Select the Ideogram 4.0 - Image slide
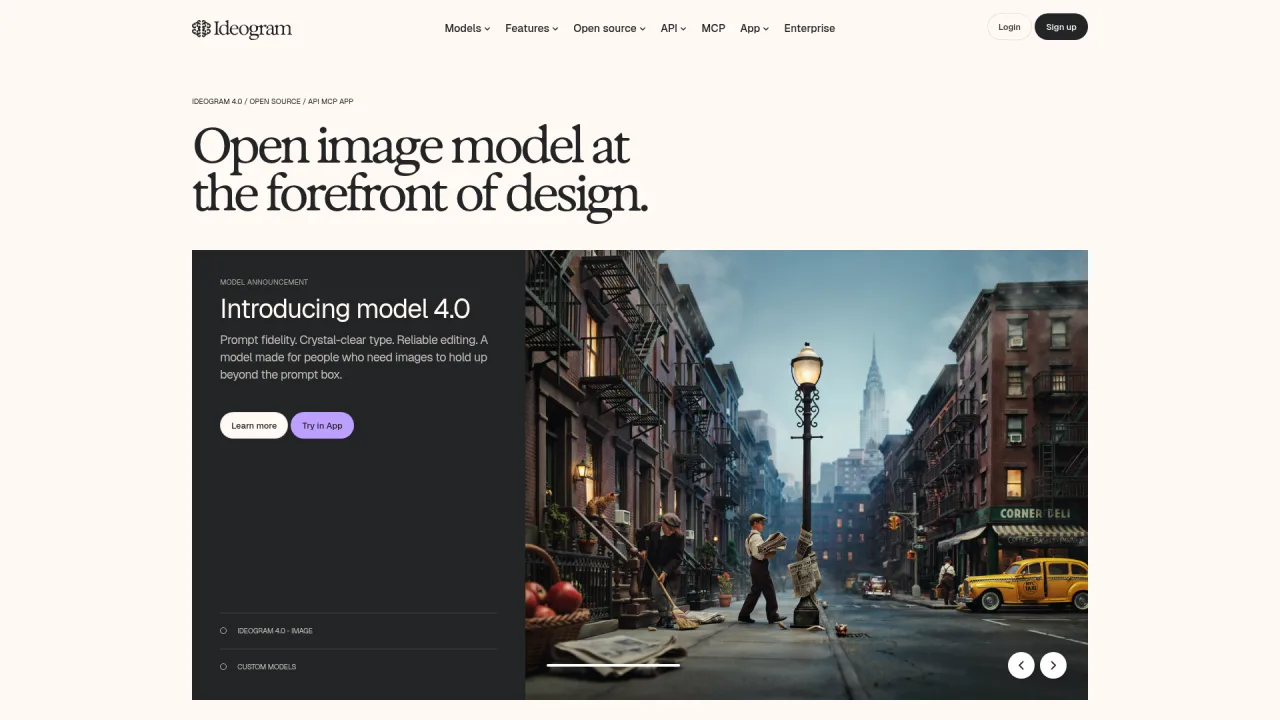Screen dimensions: 1280x720 coord(358,631)
